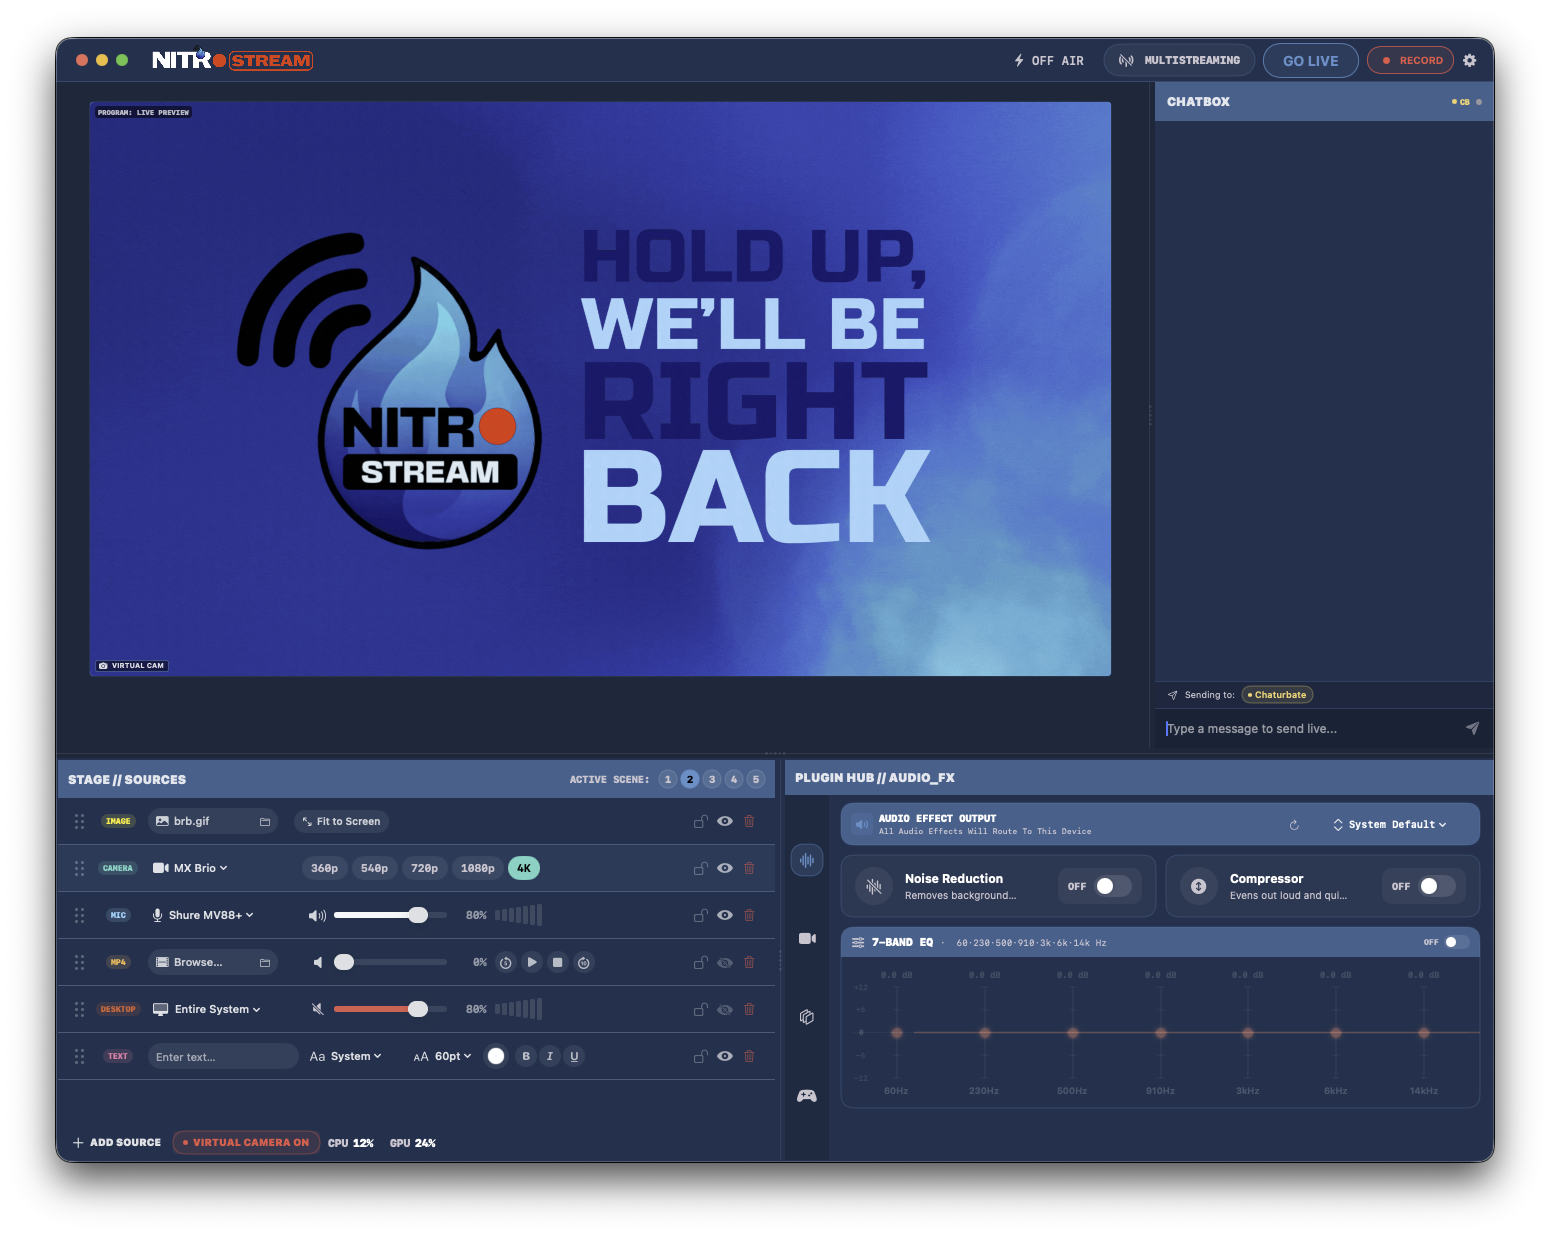The width and height of the screenshot is (1550, 1236).
Task: Show the Entire System desktop source
Action: [x=725, y=1009]
